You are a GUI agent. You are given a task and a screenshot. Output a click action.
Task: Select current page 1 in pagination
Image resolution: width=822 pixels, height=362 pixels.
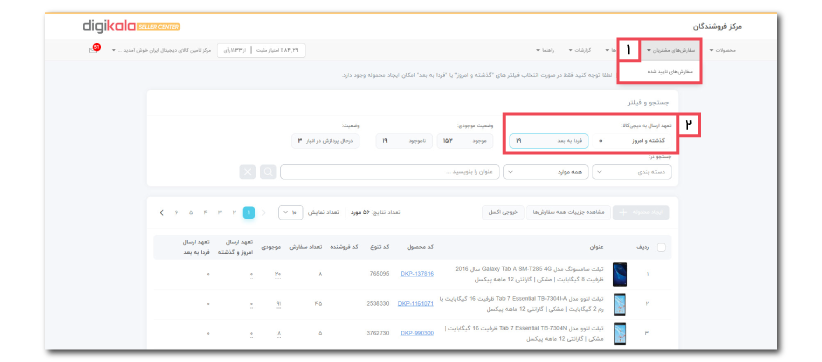(x=249, y=213)
